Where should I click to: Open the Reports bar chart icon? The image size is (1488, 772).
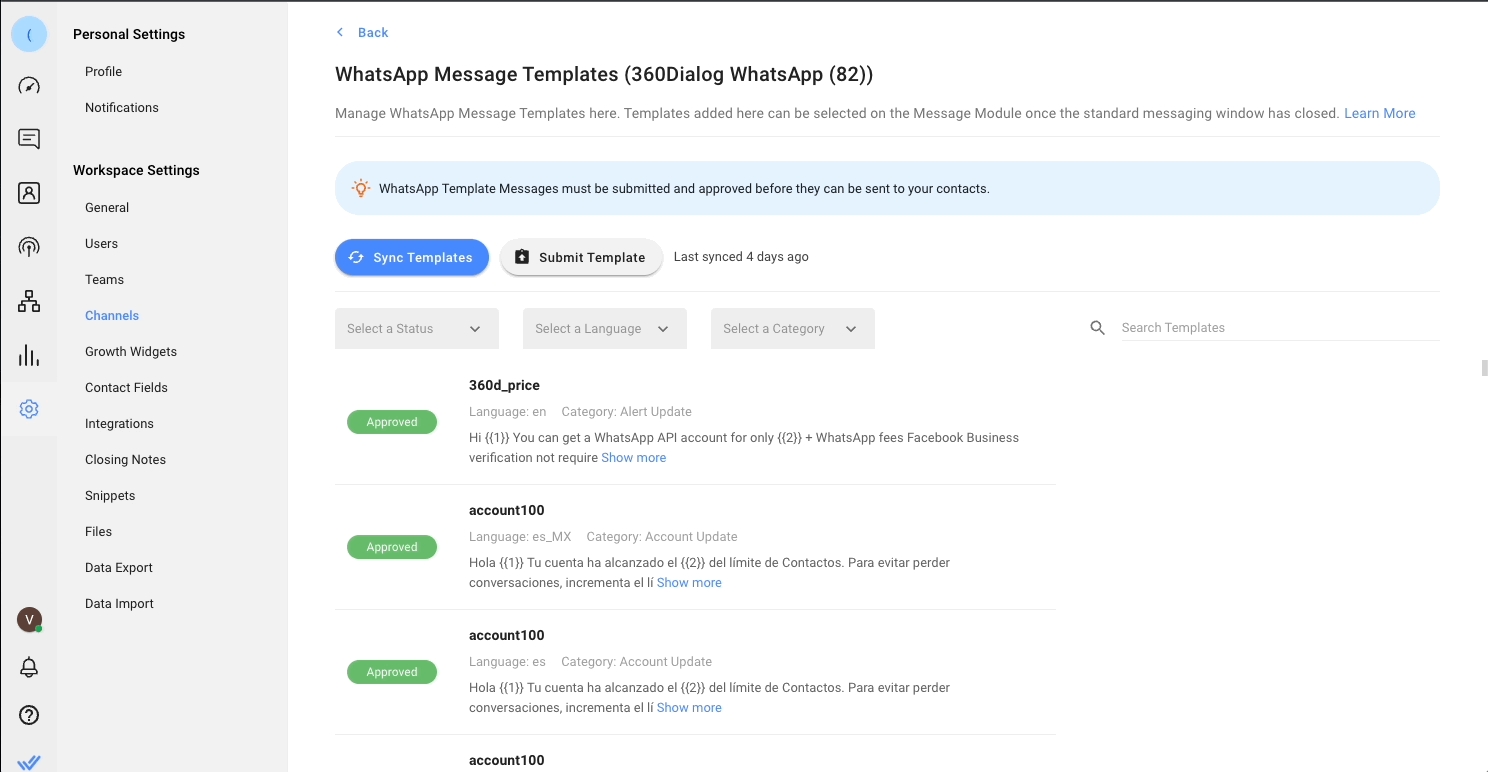[29, 355]
